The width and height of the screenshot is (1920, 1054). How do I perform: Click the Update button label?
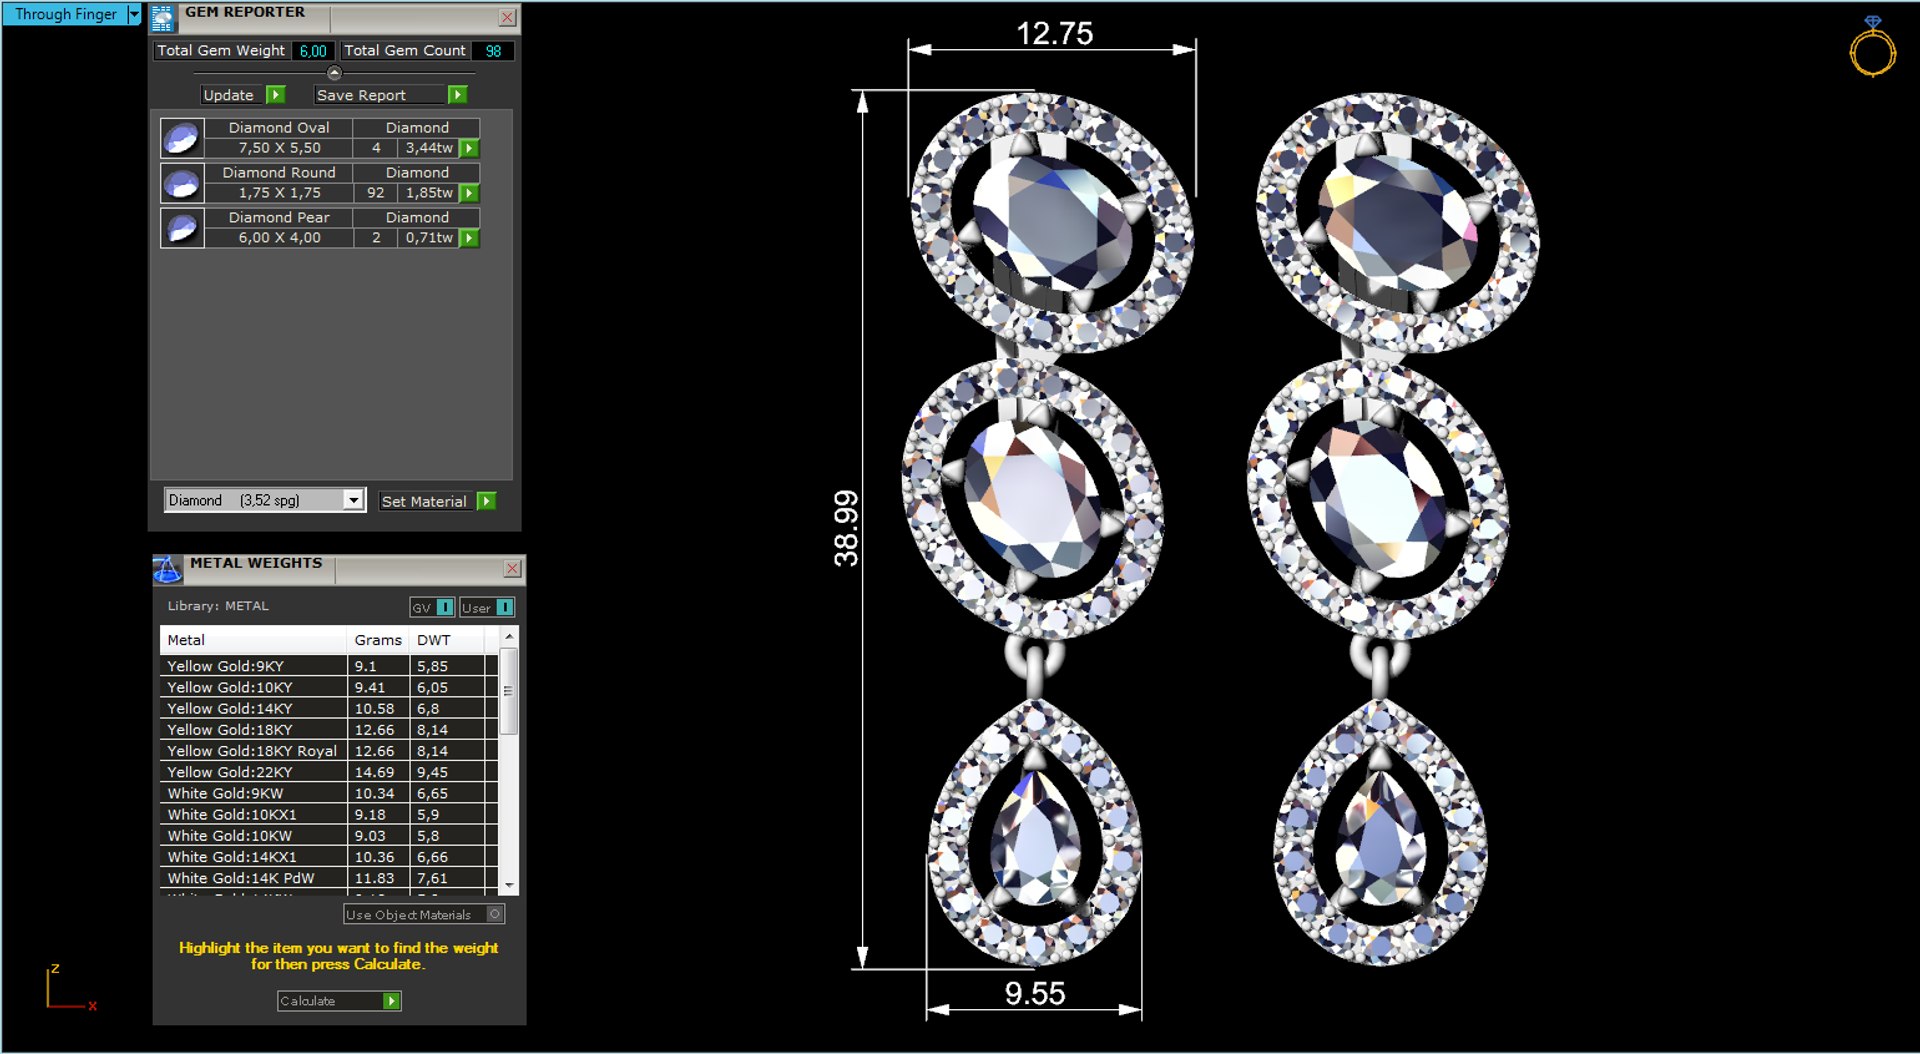click(x=229, y=95)
